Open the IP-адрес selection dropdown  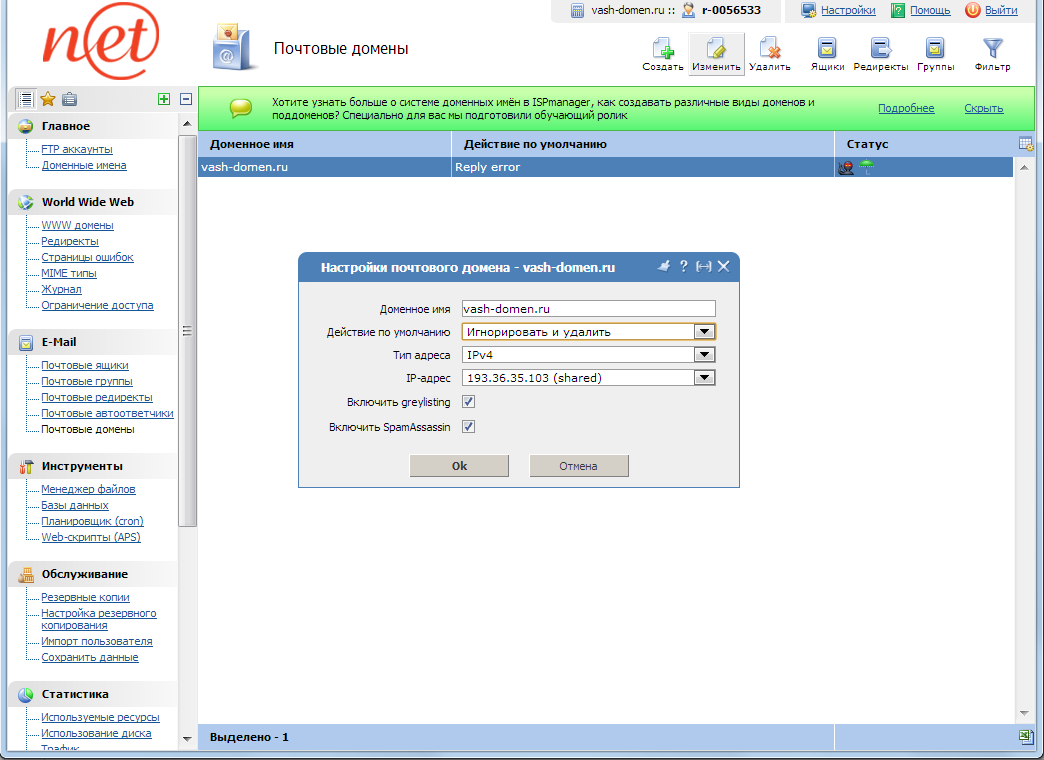pyautogui.click(x=705, y=377)
